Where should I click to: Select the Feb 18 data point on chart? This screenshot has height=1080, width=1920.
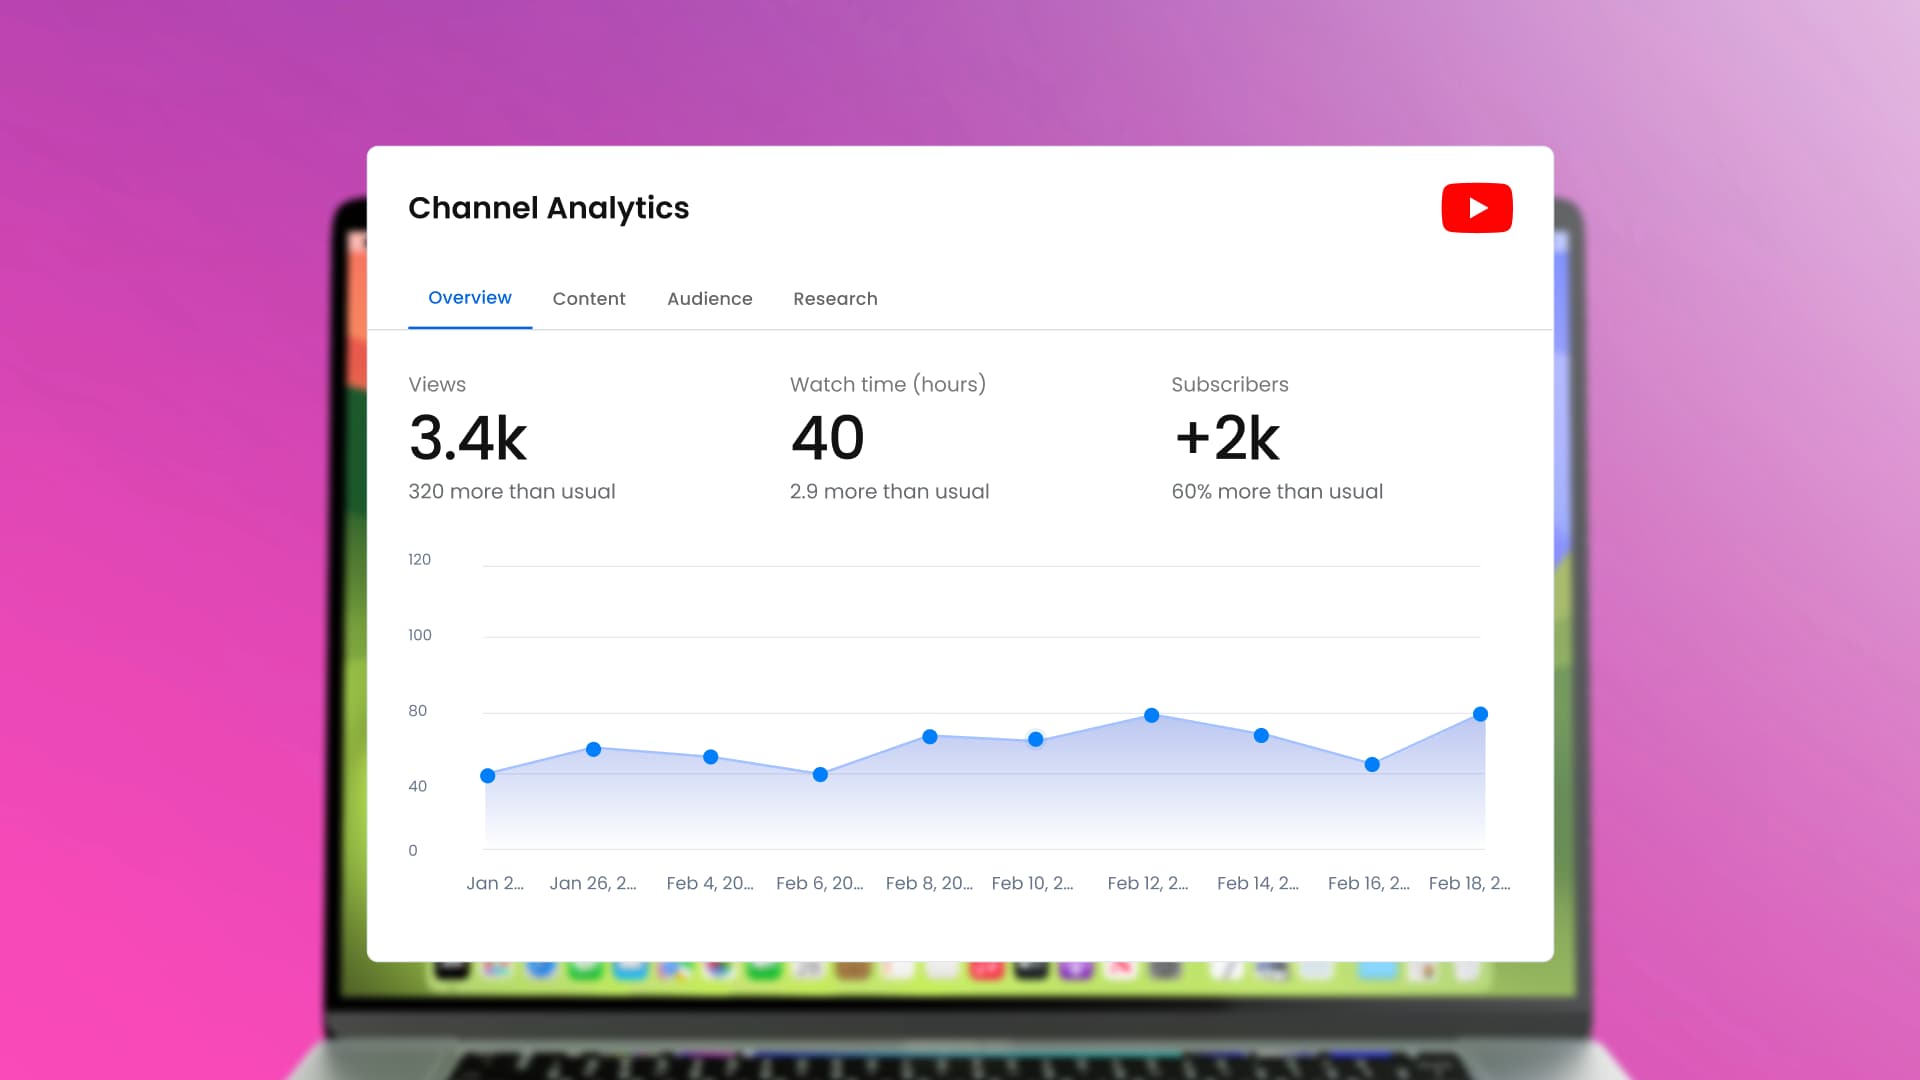pyautogui.click(x=1479, y=714)
